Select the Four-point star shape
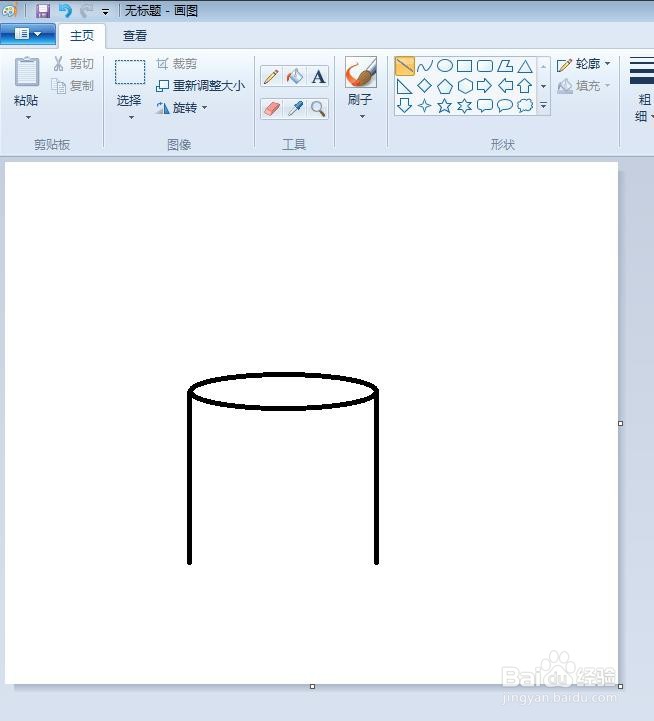The image size is (654, 721). click(x=425, y=106)
